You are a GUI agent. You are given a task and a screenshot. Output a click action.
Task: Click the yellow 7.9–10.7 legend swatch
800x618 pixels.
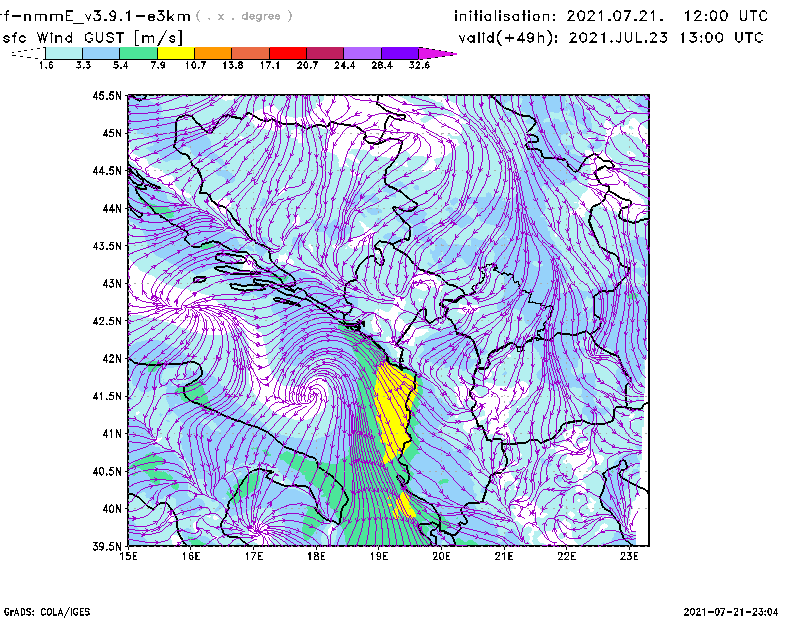tap(176, 53)
